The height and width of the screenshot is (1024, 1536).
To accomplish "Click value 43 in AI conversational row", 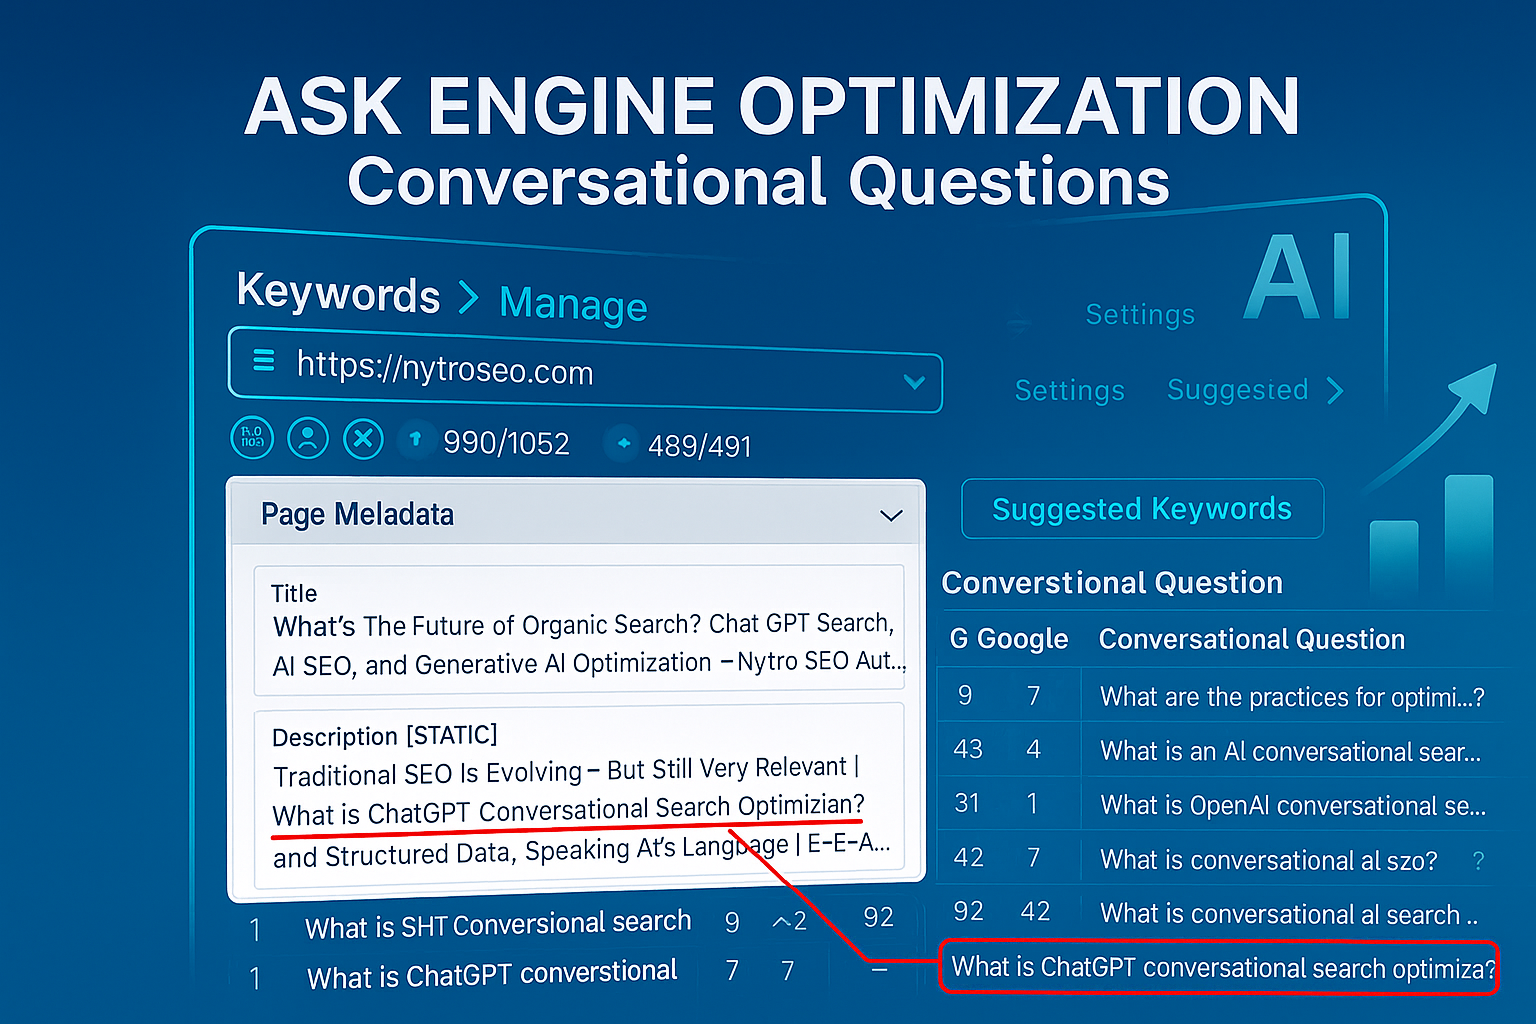I will pos(968,749).
